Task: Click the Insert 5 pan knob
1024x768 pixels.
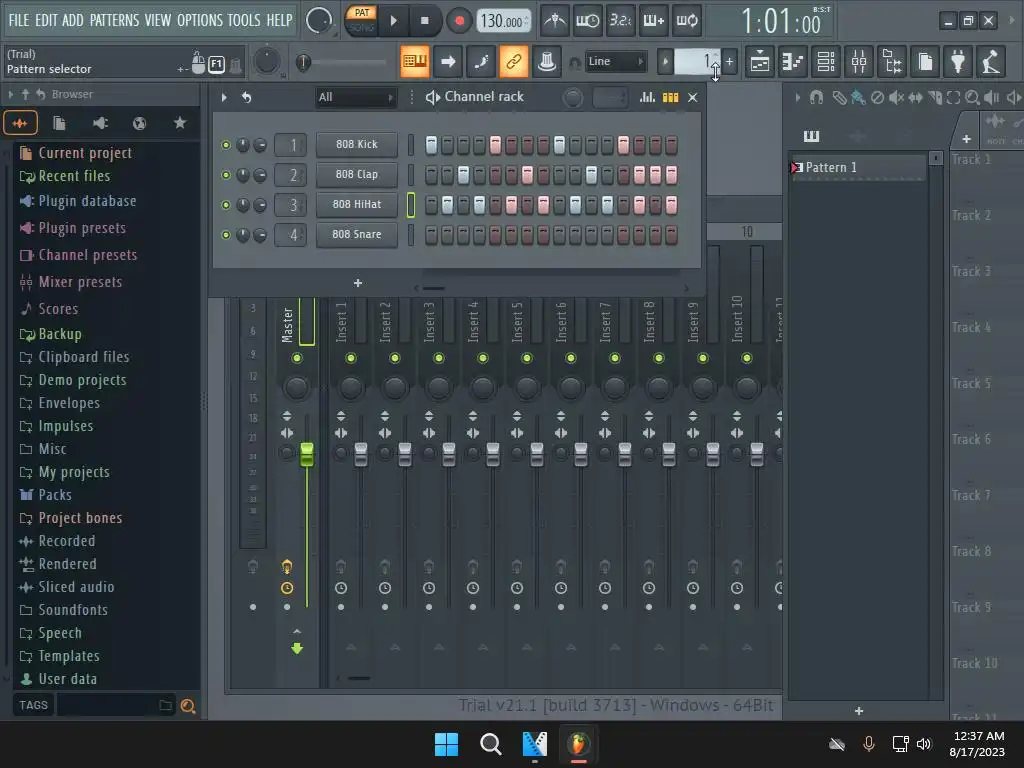Action: click(x=526, y=388)
